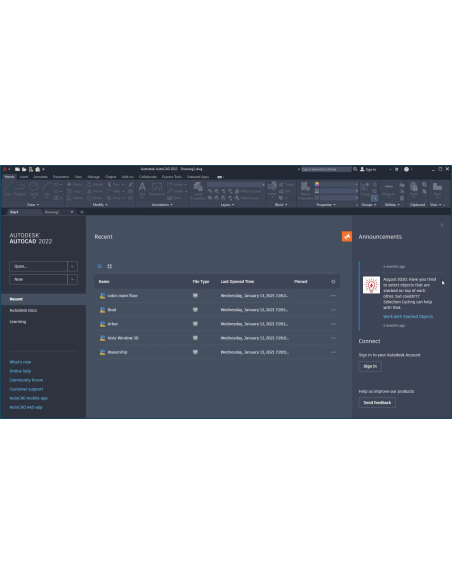The image size is (452, 584).
Task: Open the AutoCAD web app link
Action: tap(26, 407)
